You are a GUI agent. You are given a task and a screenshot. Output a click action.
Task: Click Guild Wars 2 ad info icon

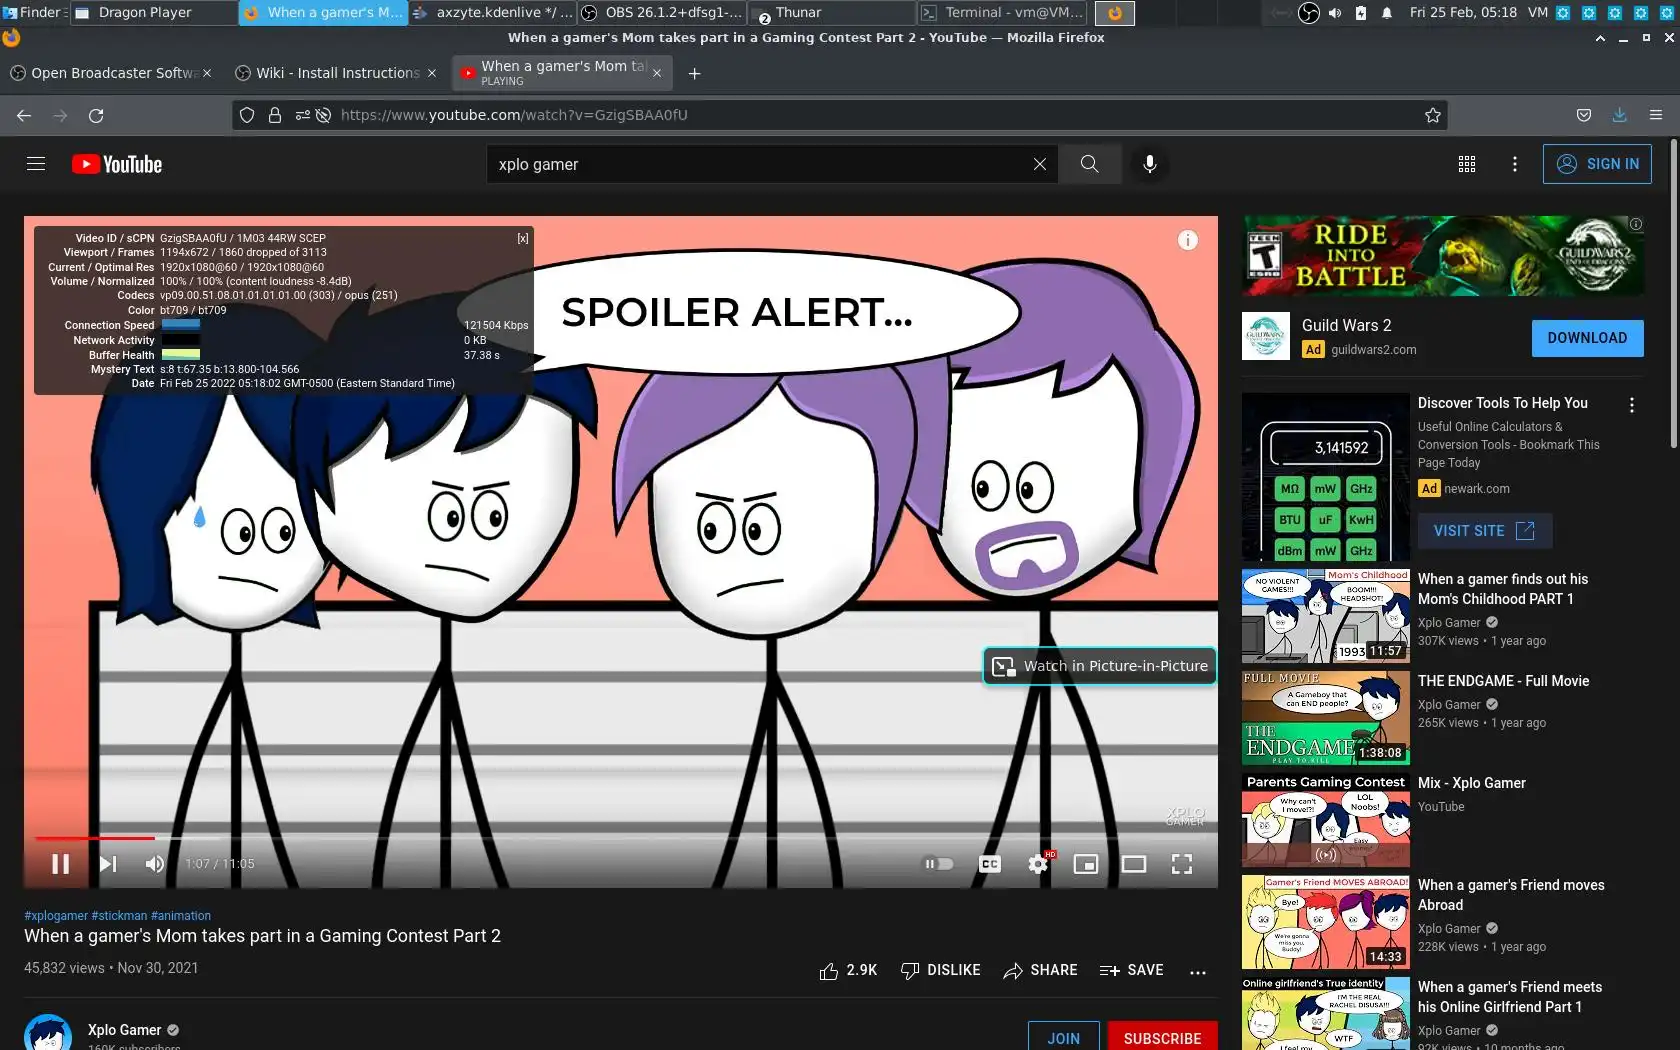[x=1636, y=224]
